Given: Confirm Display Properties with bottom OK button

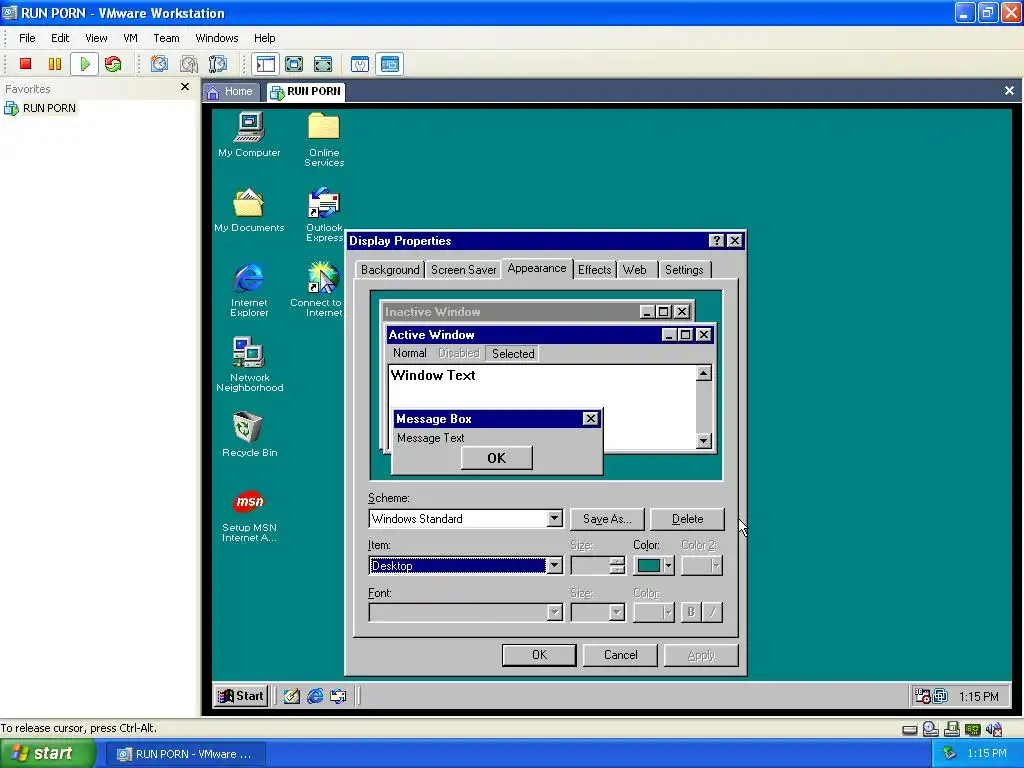Looking at the screenshot, I should coord(539,655).
